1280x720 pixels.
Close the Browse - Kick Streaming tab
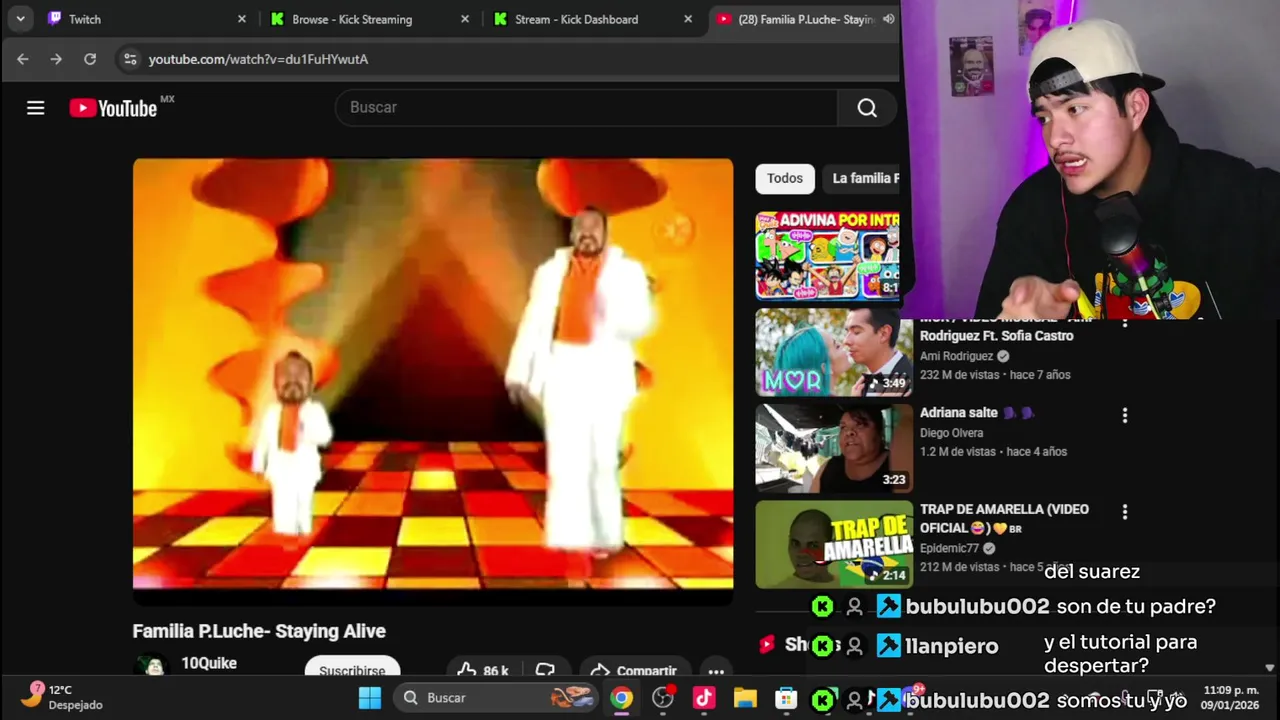tap(465, 19)
